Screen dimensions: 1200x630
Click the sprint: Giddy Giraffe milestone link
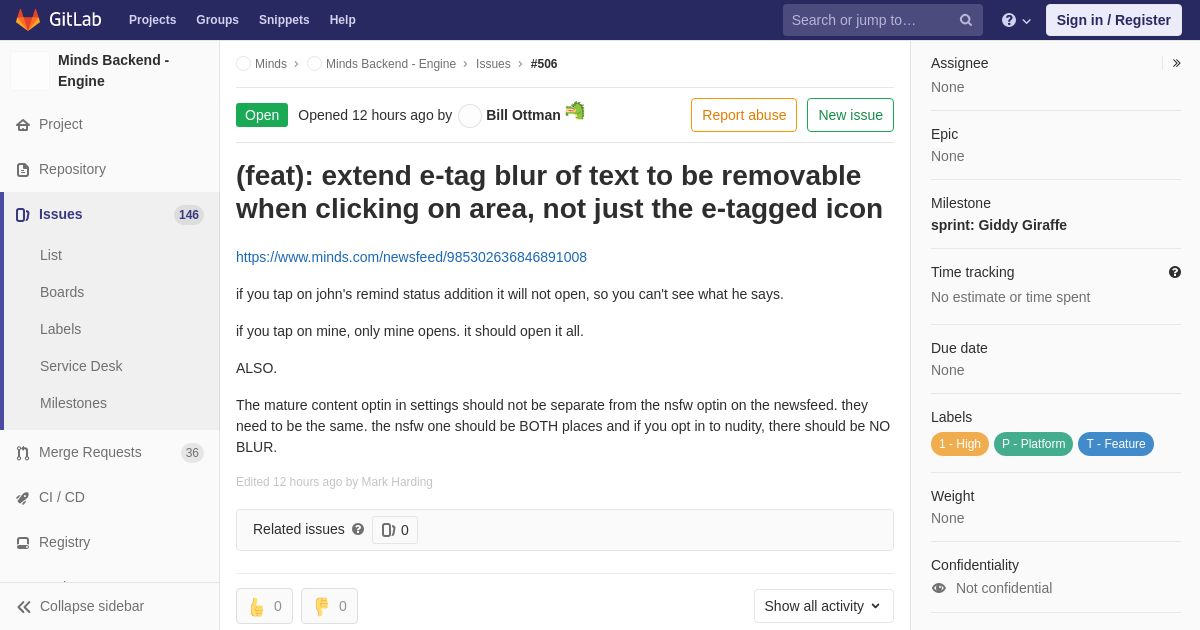click(999, 225)
